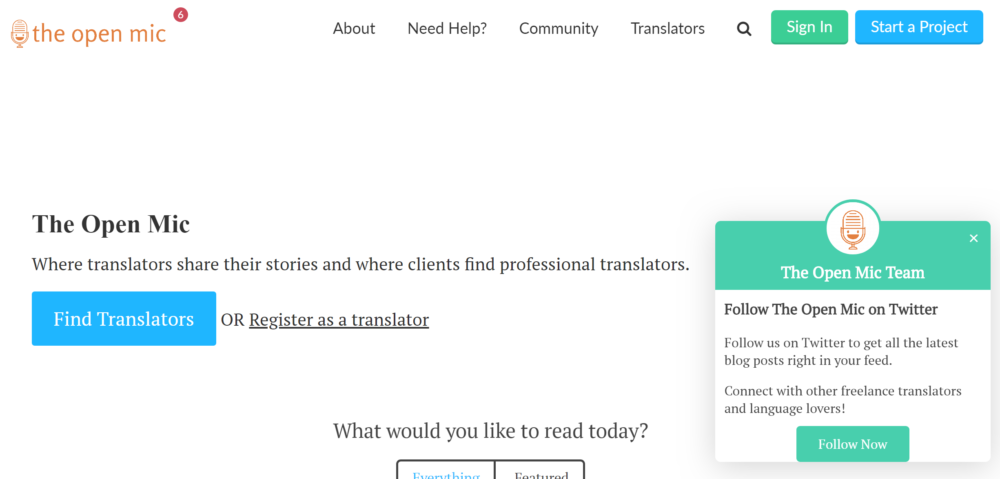Screen dimensions: 1000x479
Task: Click the Follow Now button
Action: [x=853, y=444]
